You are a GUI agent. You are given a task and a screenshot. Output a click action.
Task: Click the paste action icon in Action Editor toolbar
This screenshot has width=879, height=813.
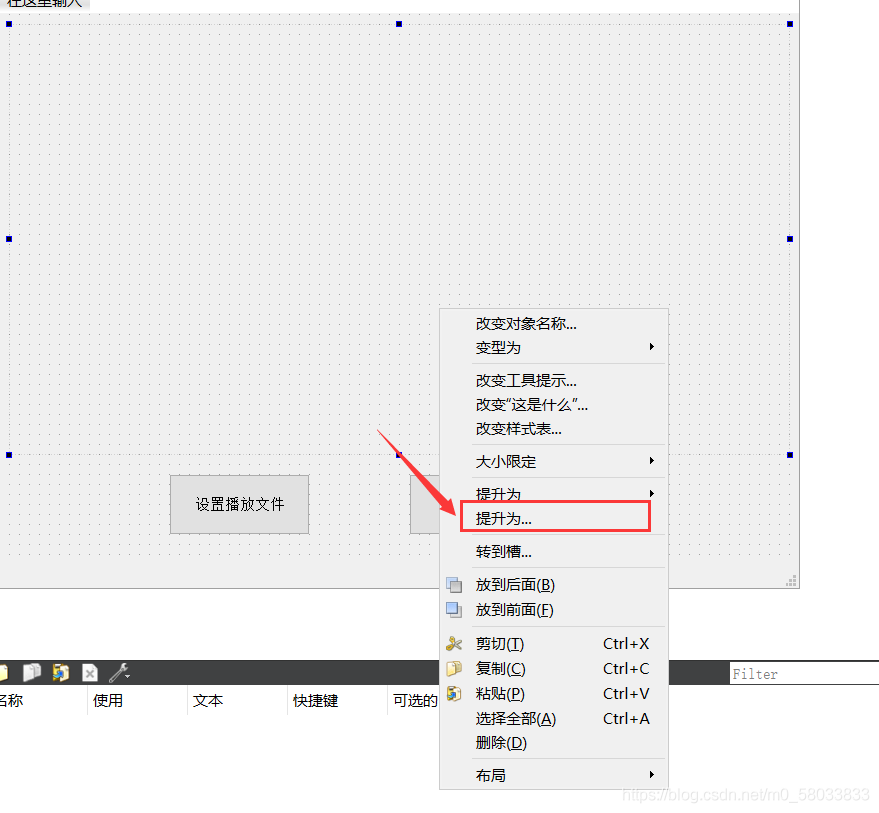click(x=61, y=672)
